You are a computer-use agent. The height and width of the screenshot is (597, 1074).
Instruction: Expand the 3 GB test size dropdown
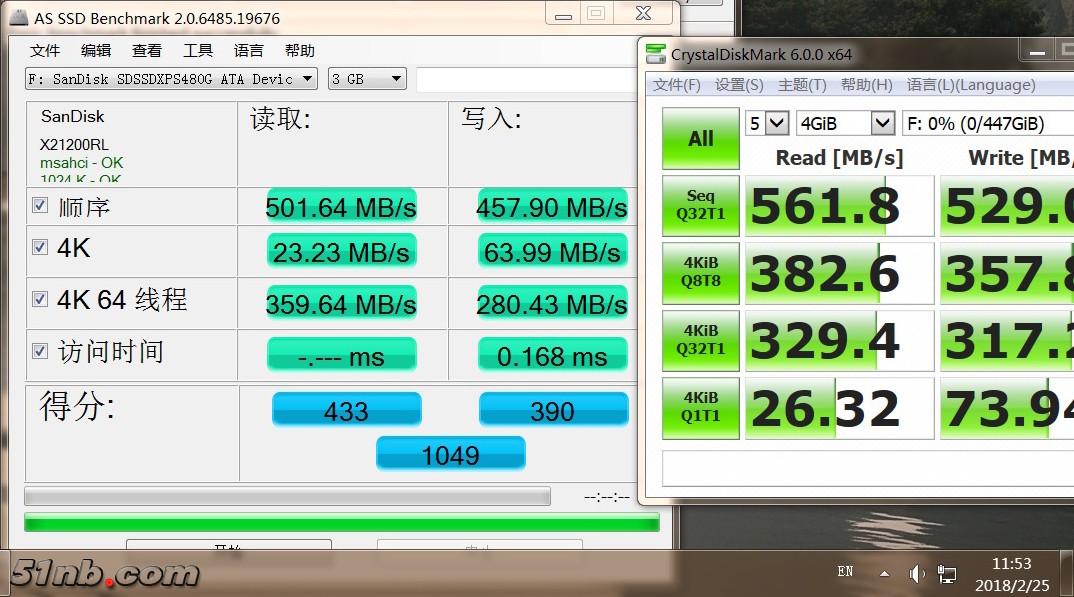tap(367, 79)
